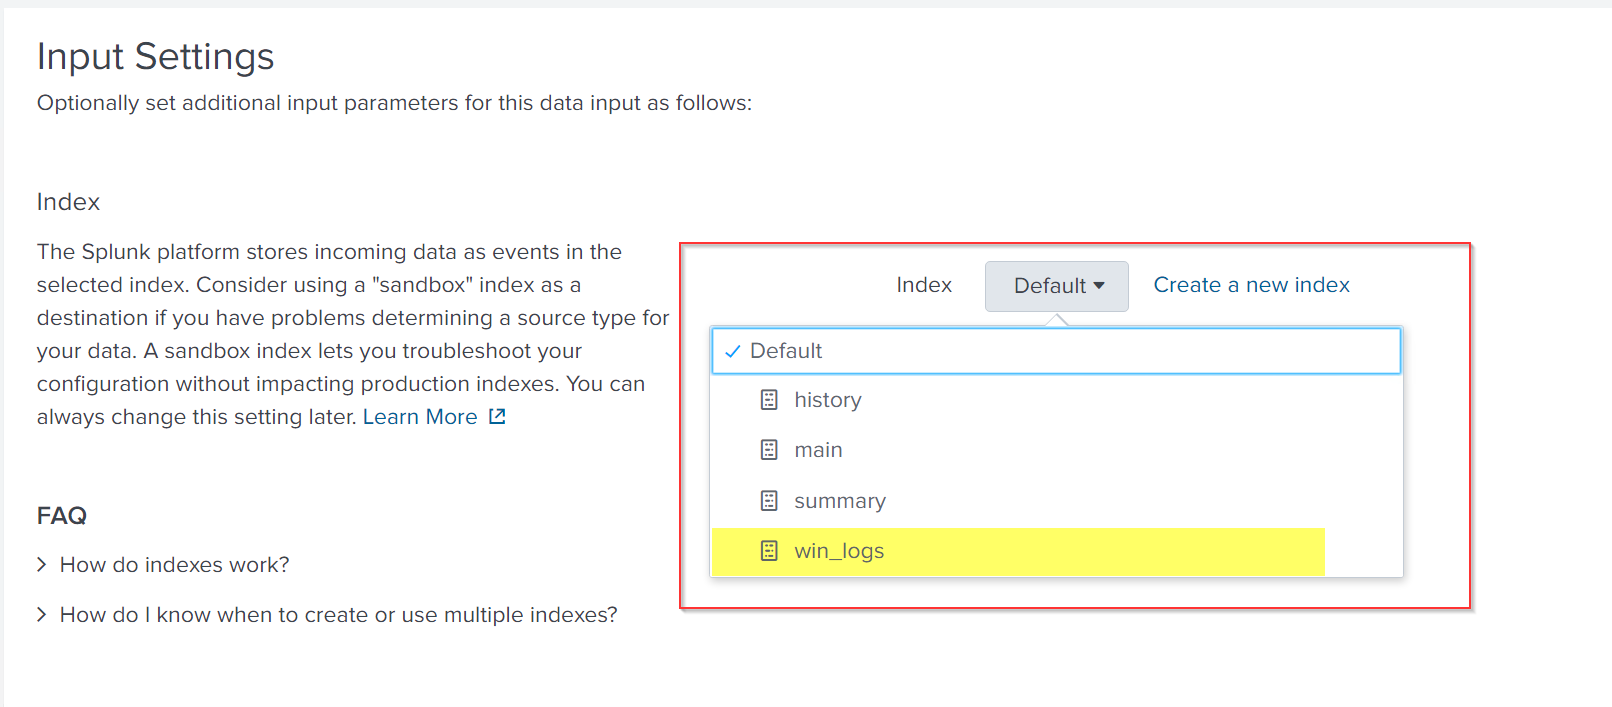Click the summary index document icon
The image size is (1612, 707).
[769, 501]
